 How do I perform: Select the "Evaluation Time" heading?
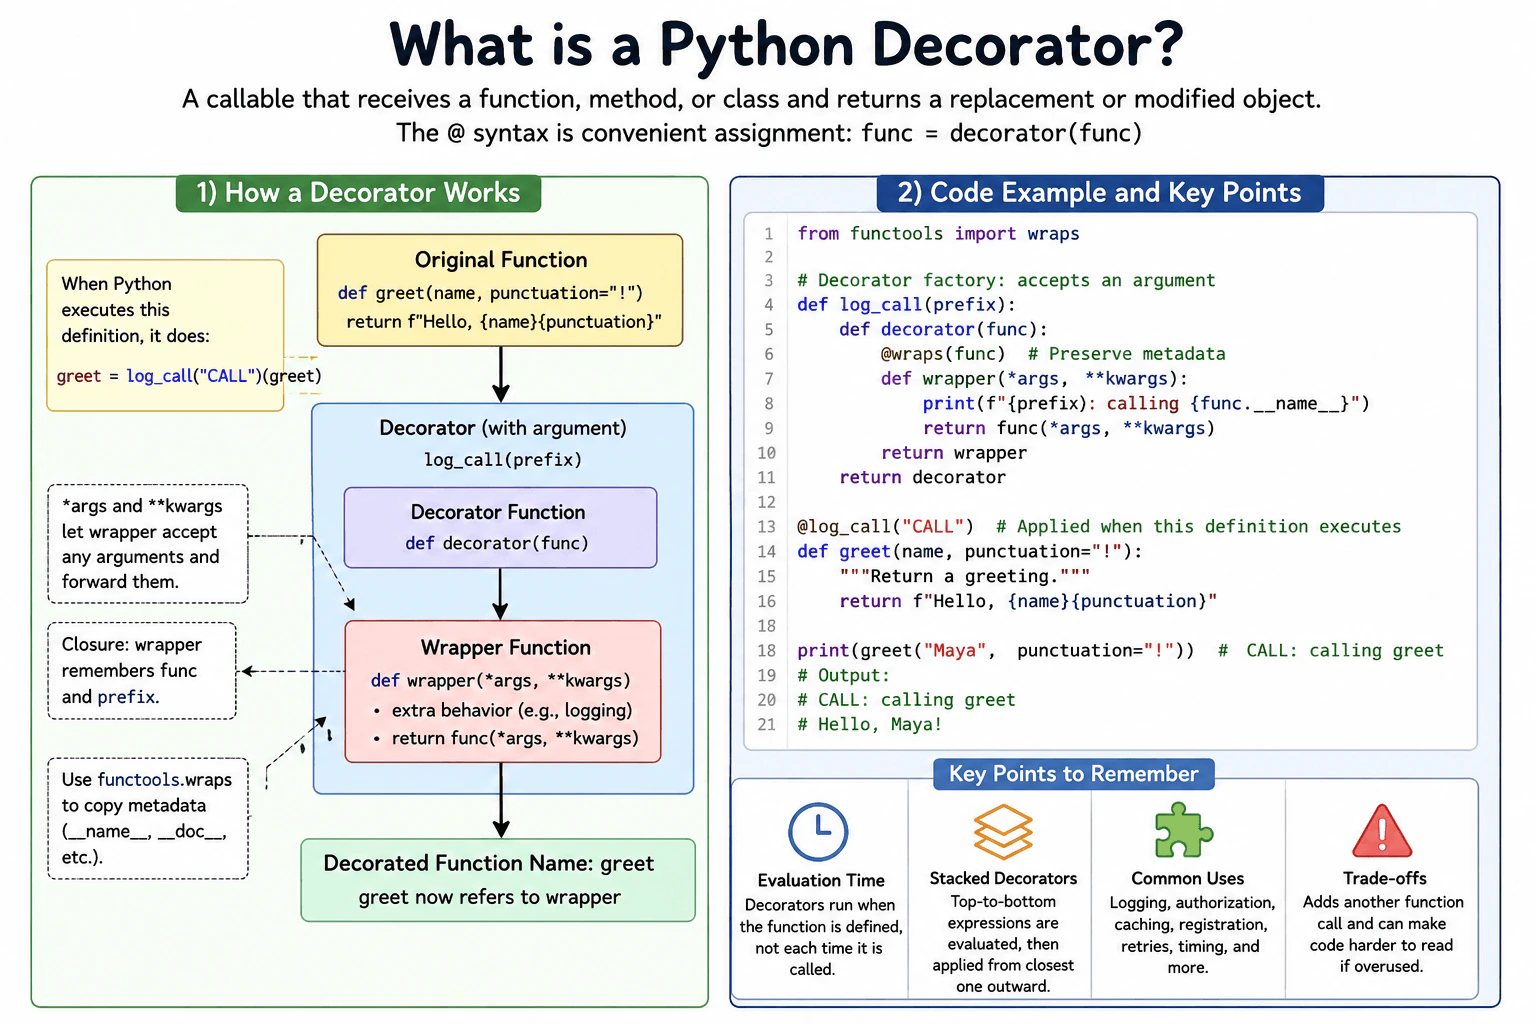coord(821,881)
